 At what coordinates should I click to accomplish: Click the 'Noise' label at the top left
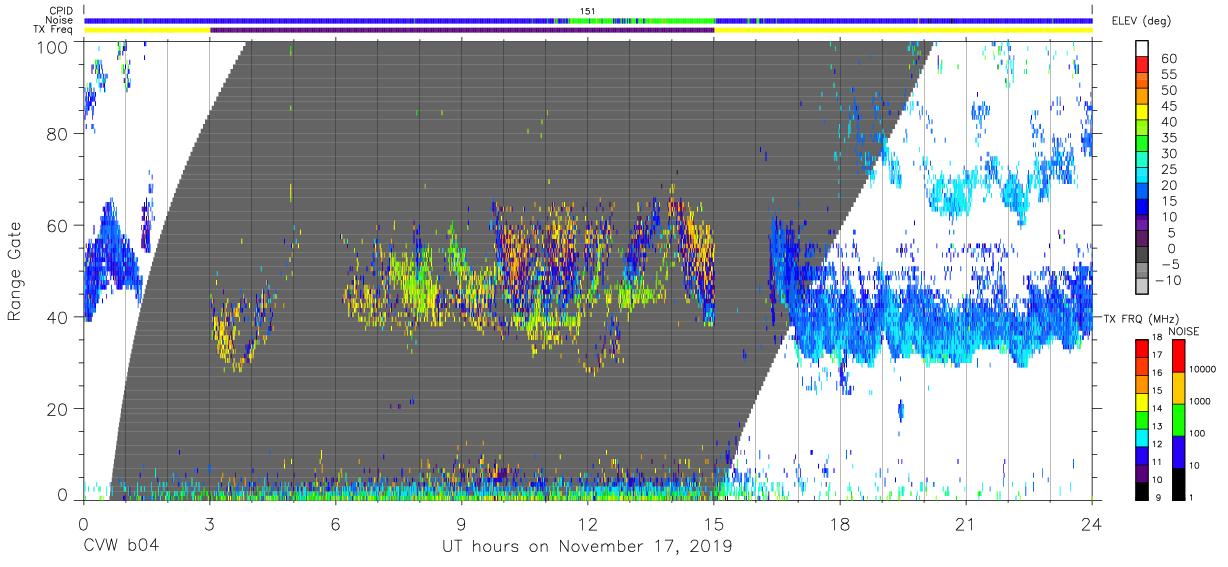click(x=60, y=20)
